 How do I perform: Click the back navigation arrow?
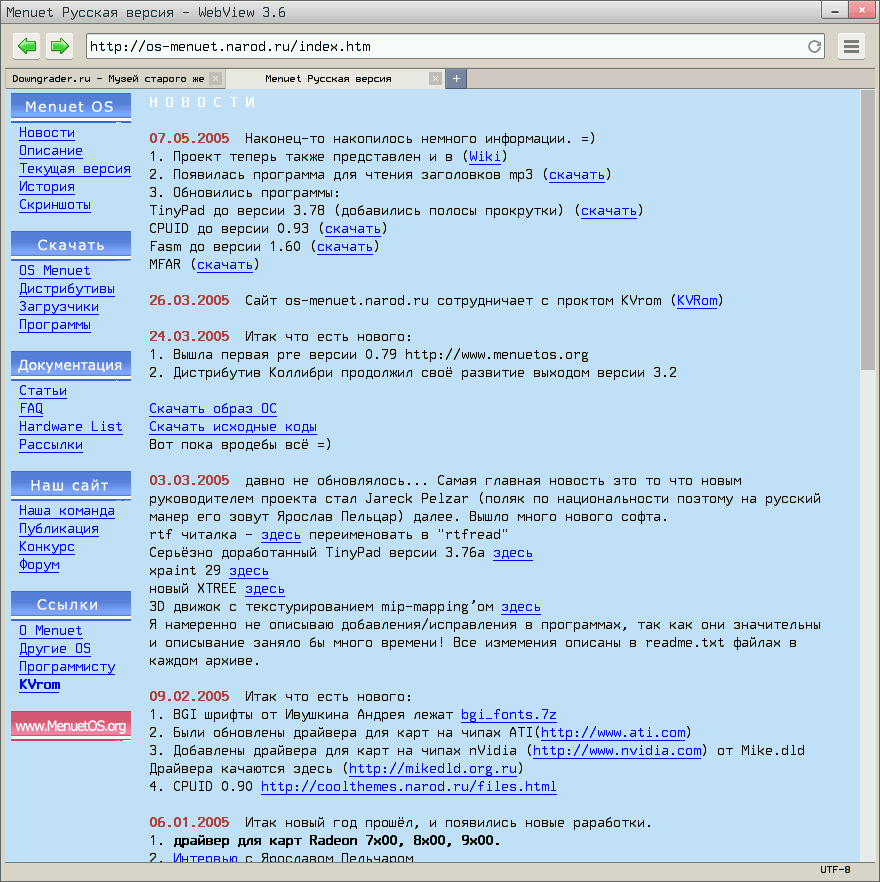pyautogui.click(x=28, y=46)
